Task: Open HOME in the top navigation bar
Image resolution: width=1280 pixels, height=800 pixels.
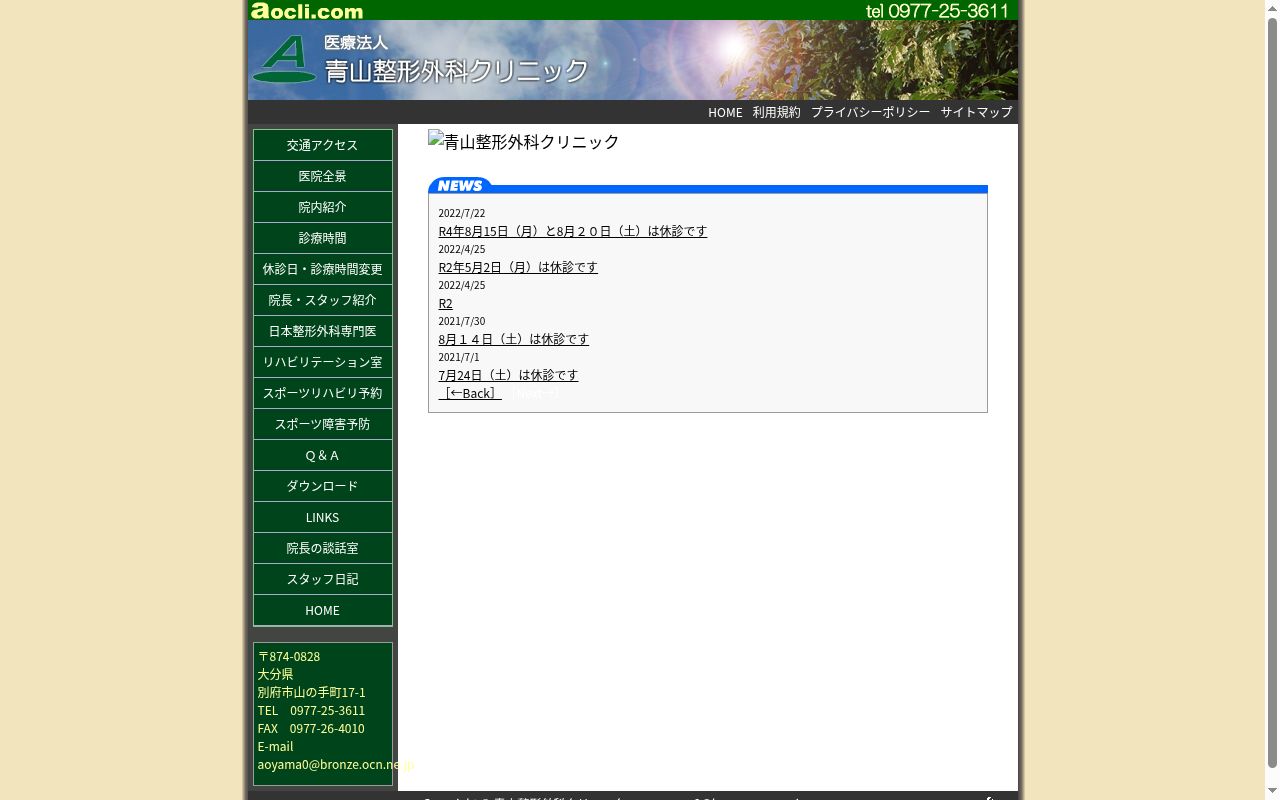Action: (x=725, y=112)
